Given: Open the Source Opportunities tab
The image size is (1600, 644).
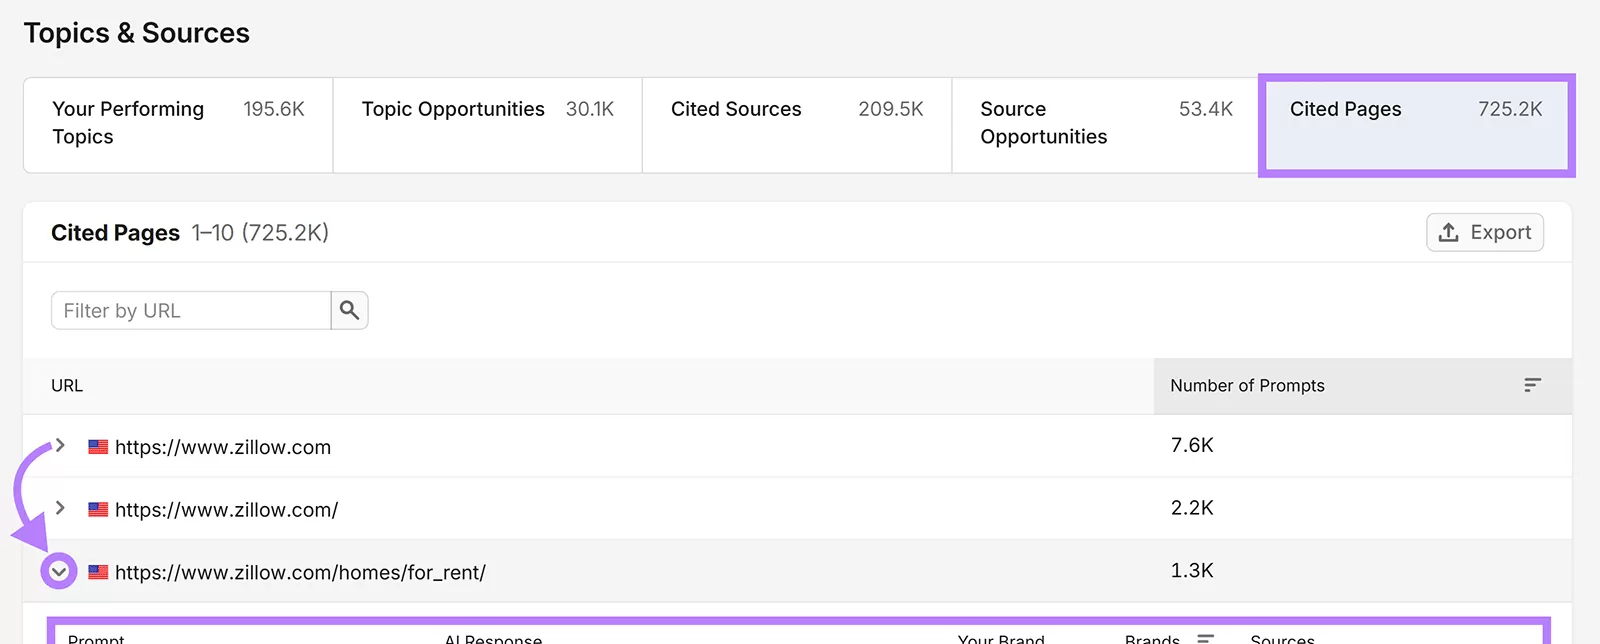Looking at the screenshot, I should click(1106, 125).
